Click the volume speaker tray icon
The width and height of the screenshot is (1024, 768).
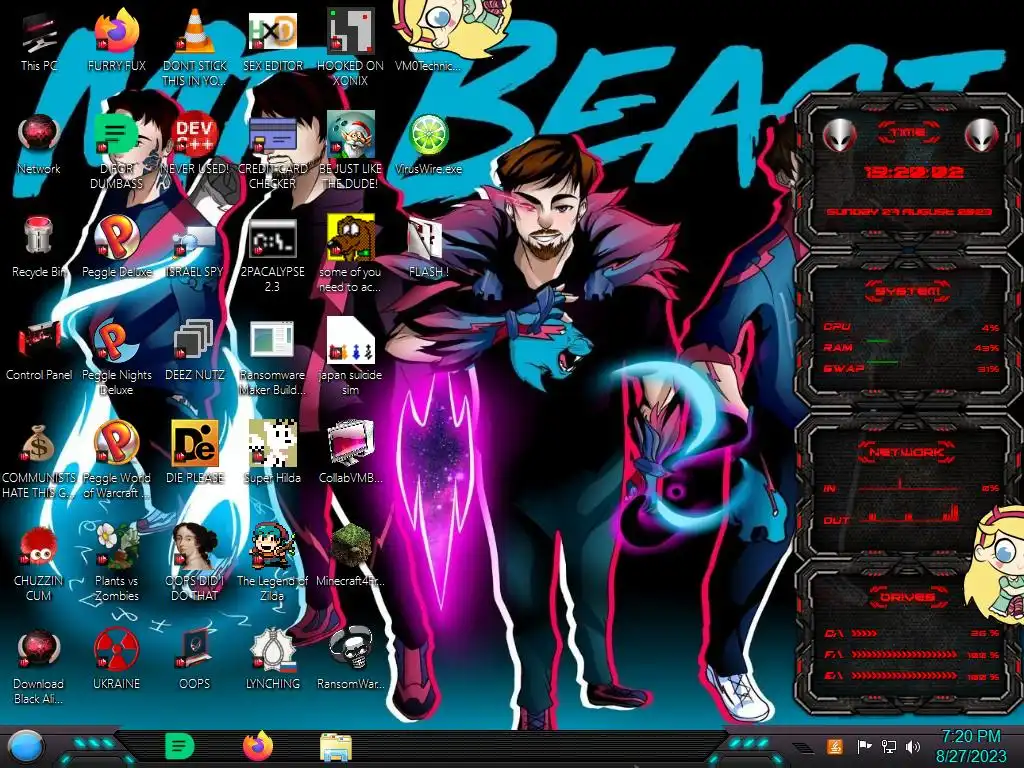coord(912,746)
